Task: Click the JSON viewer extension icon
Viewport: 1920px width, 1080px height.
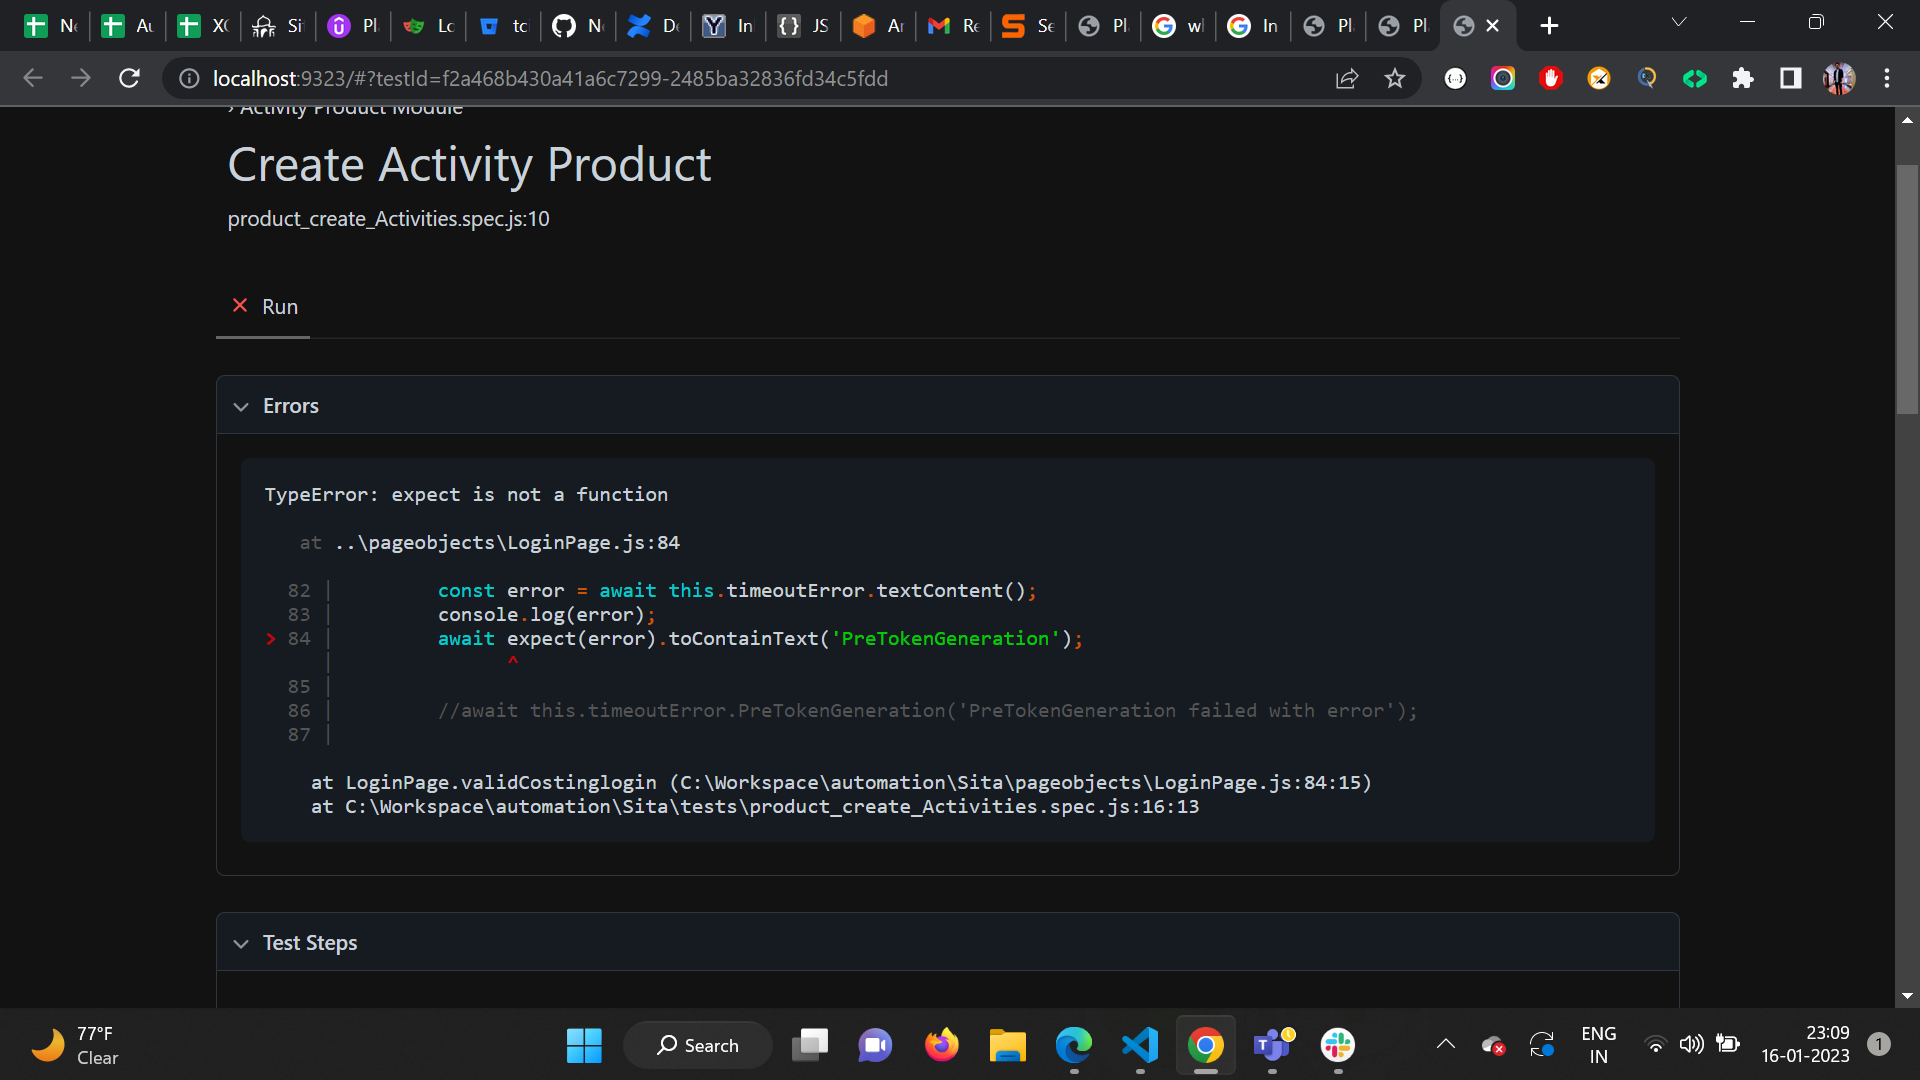Action: pyautogui.click(x=1456, y=78)
